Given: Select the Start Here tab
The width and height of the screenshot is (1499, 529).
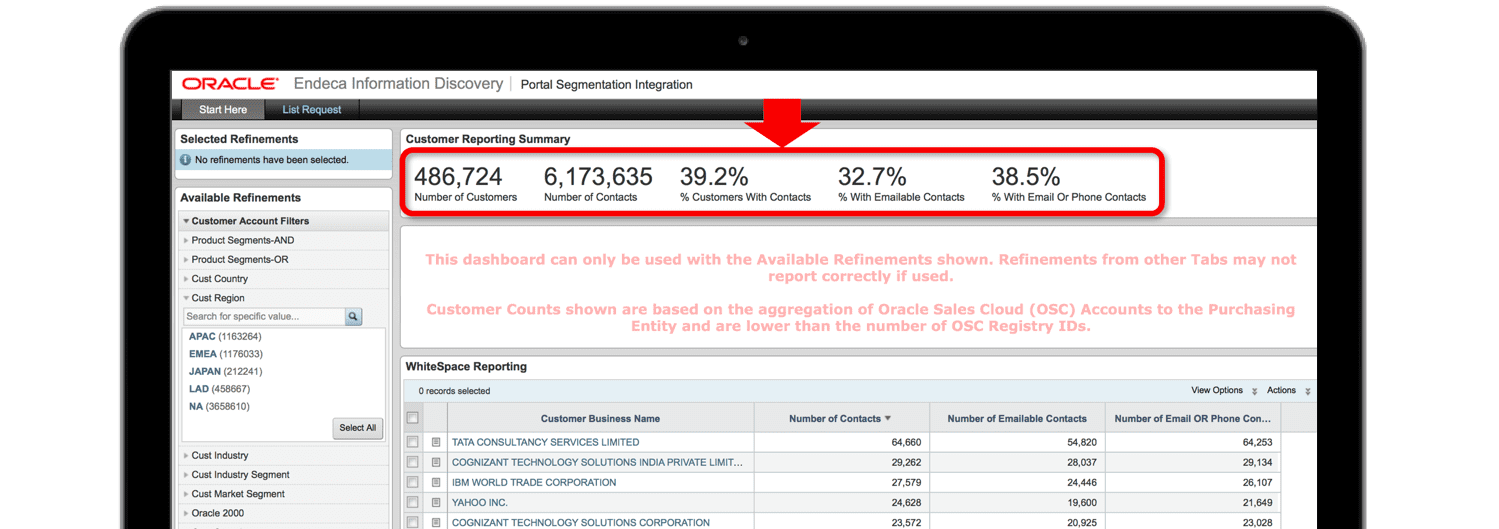Looking at the screenshot, I should 222,110.
